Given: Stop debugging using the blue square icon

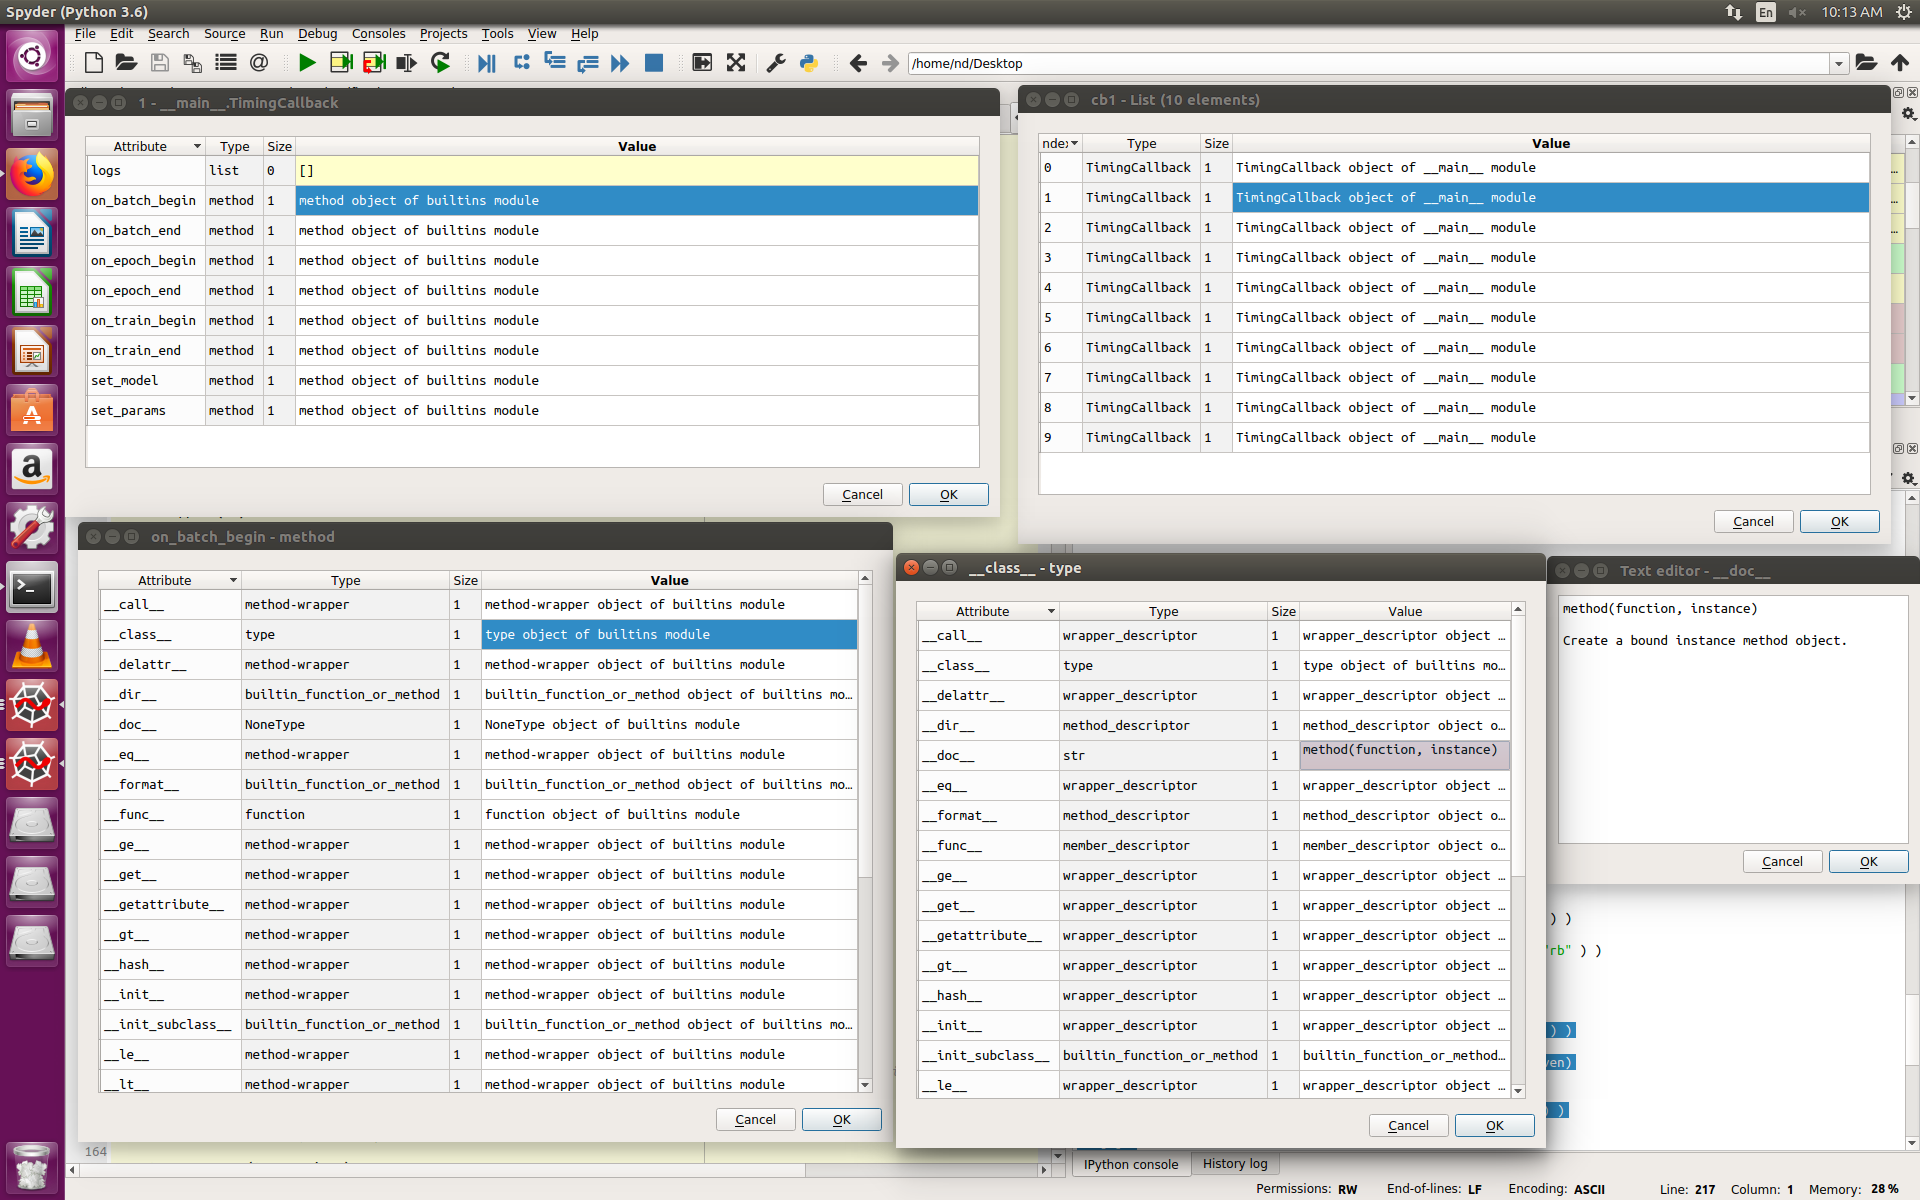Looking at the screenshot, I should tap(654, 62).
